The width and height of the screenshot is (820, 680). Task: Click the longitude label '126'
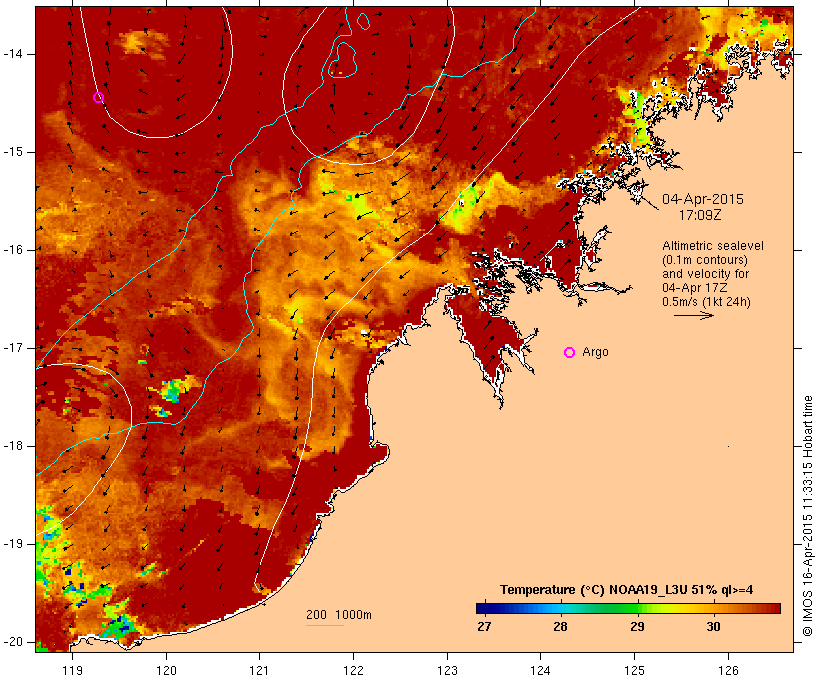[728, 670]
